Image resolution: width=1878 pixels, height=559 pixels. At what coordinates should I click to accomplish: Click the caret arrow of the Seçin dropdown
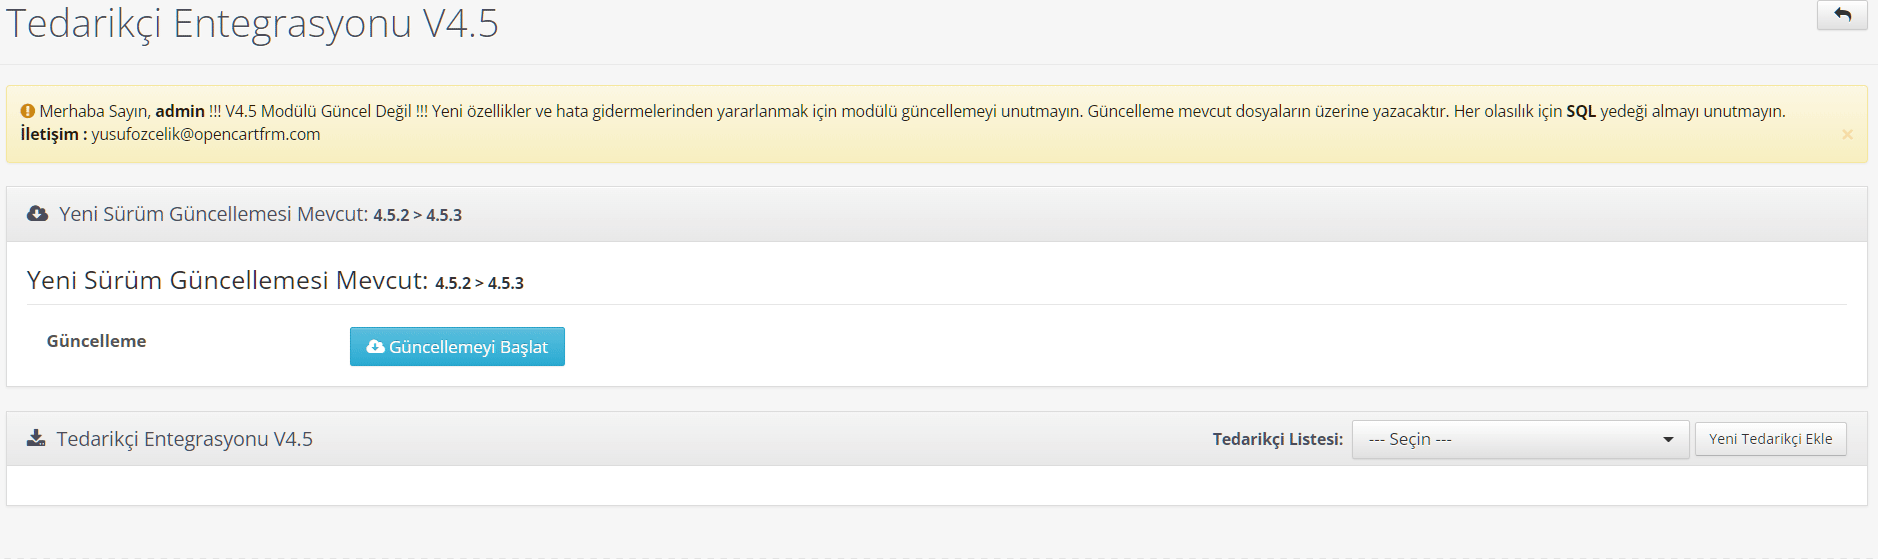tap(1668, 440)
